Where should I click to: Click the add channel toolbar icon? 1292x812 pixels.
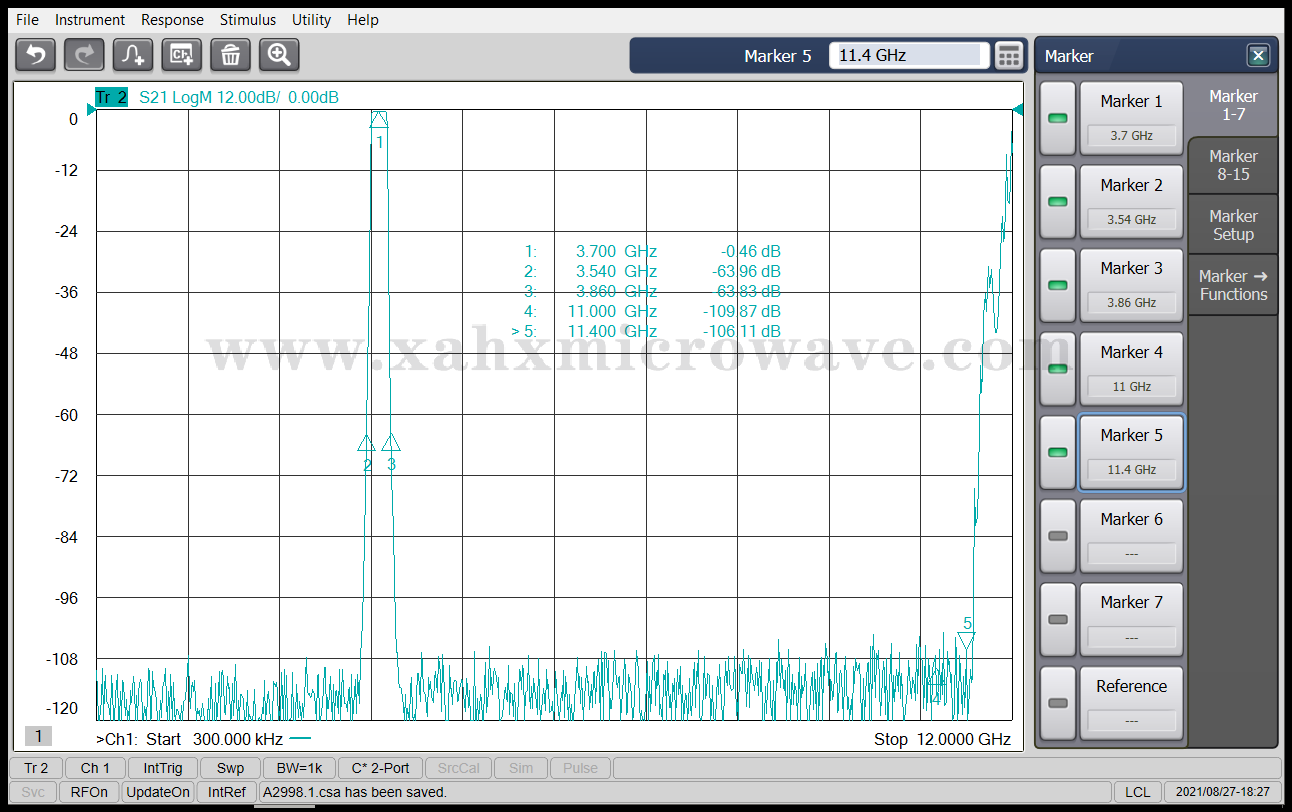(182, 54)
